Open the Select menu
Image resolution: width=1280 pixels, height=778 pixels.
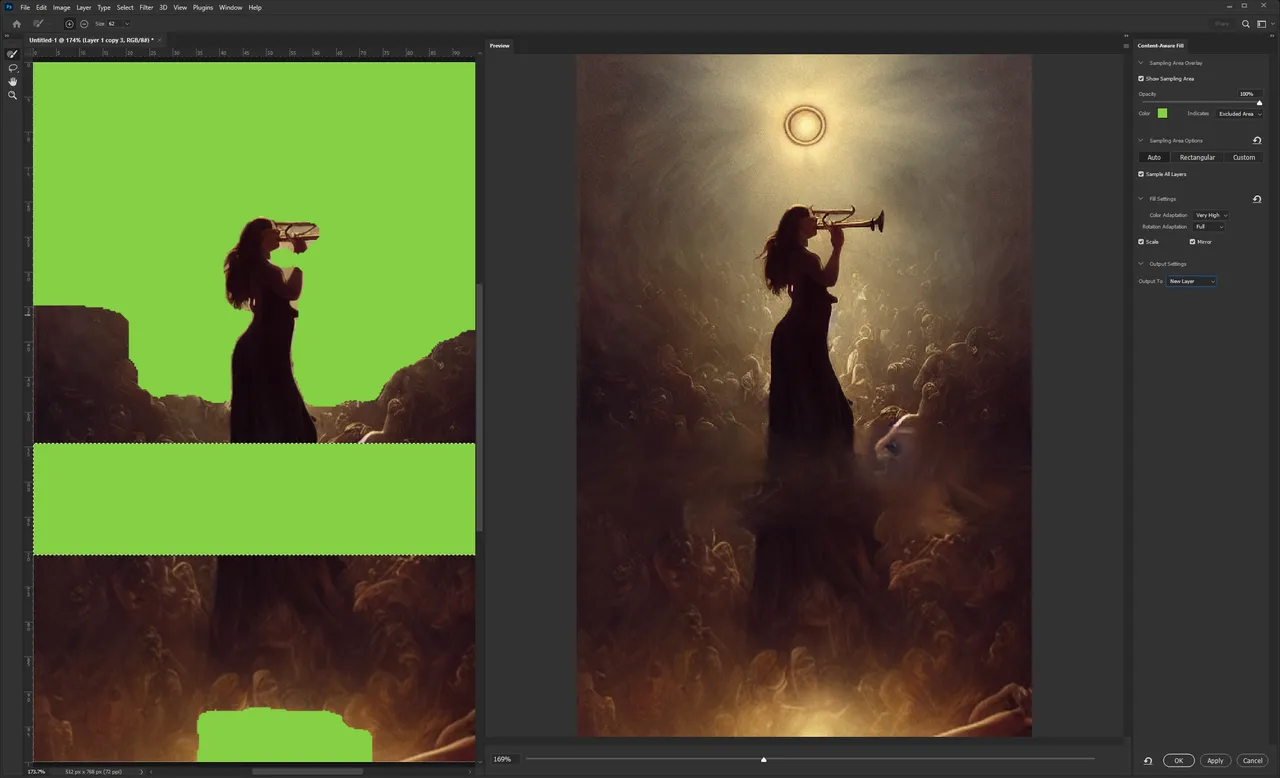coord(125,7)
